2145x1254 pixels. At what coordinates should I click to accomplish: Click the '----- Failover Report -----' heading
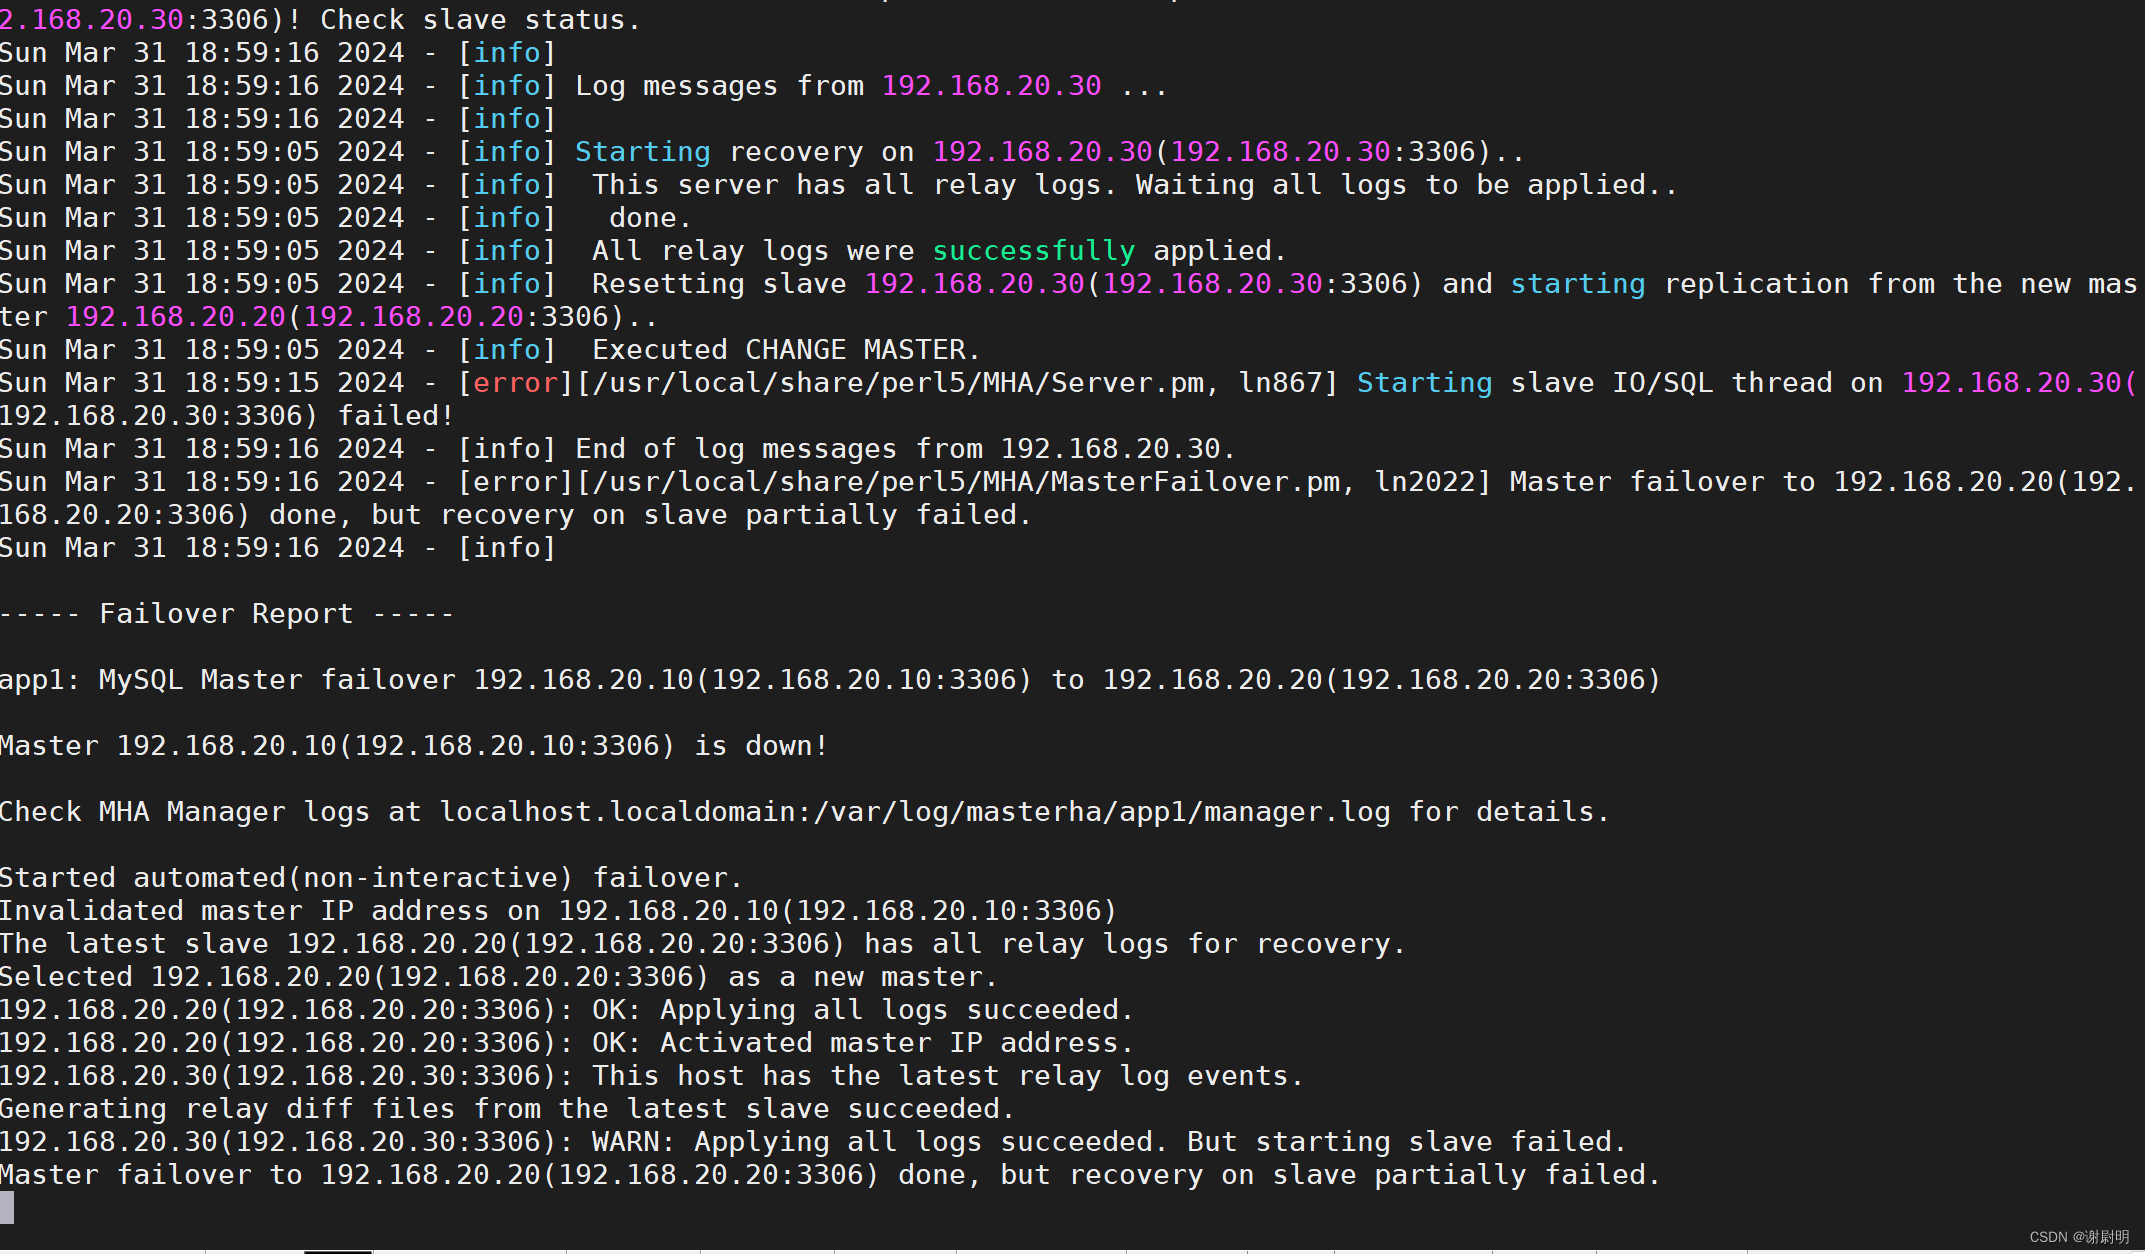[227, 614]
